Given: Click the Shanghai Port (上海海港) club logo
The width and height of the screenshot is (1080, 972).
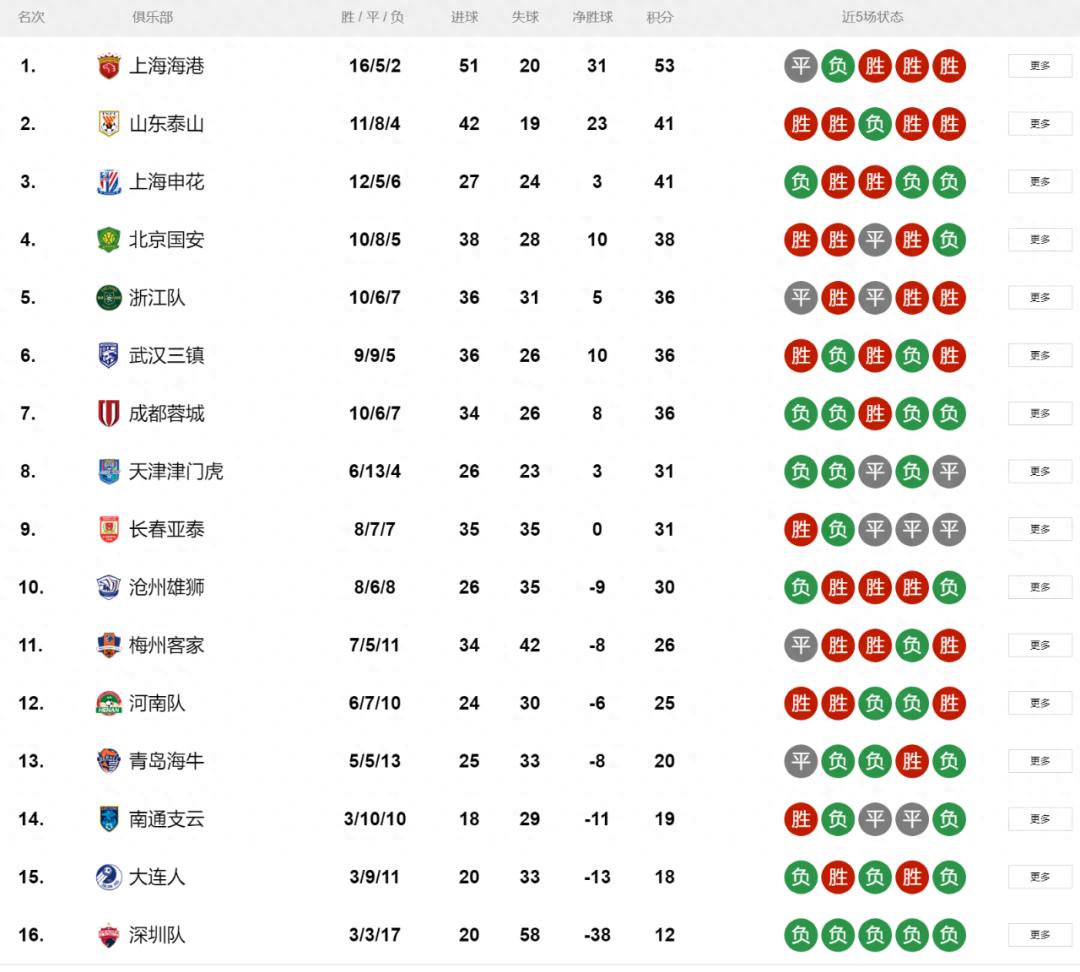Looking at the screenshot, I should (108, 66).
